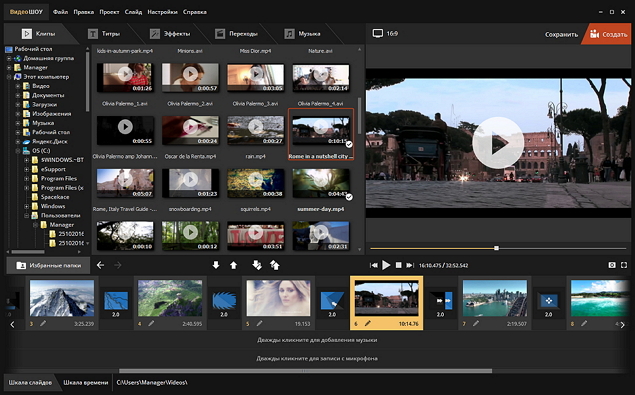635x395 pixels.
Task: Switch to the Переходы tab
Action: (237, 34)
